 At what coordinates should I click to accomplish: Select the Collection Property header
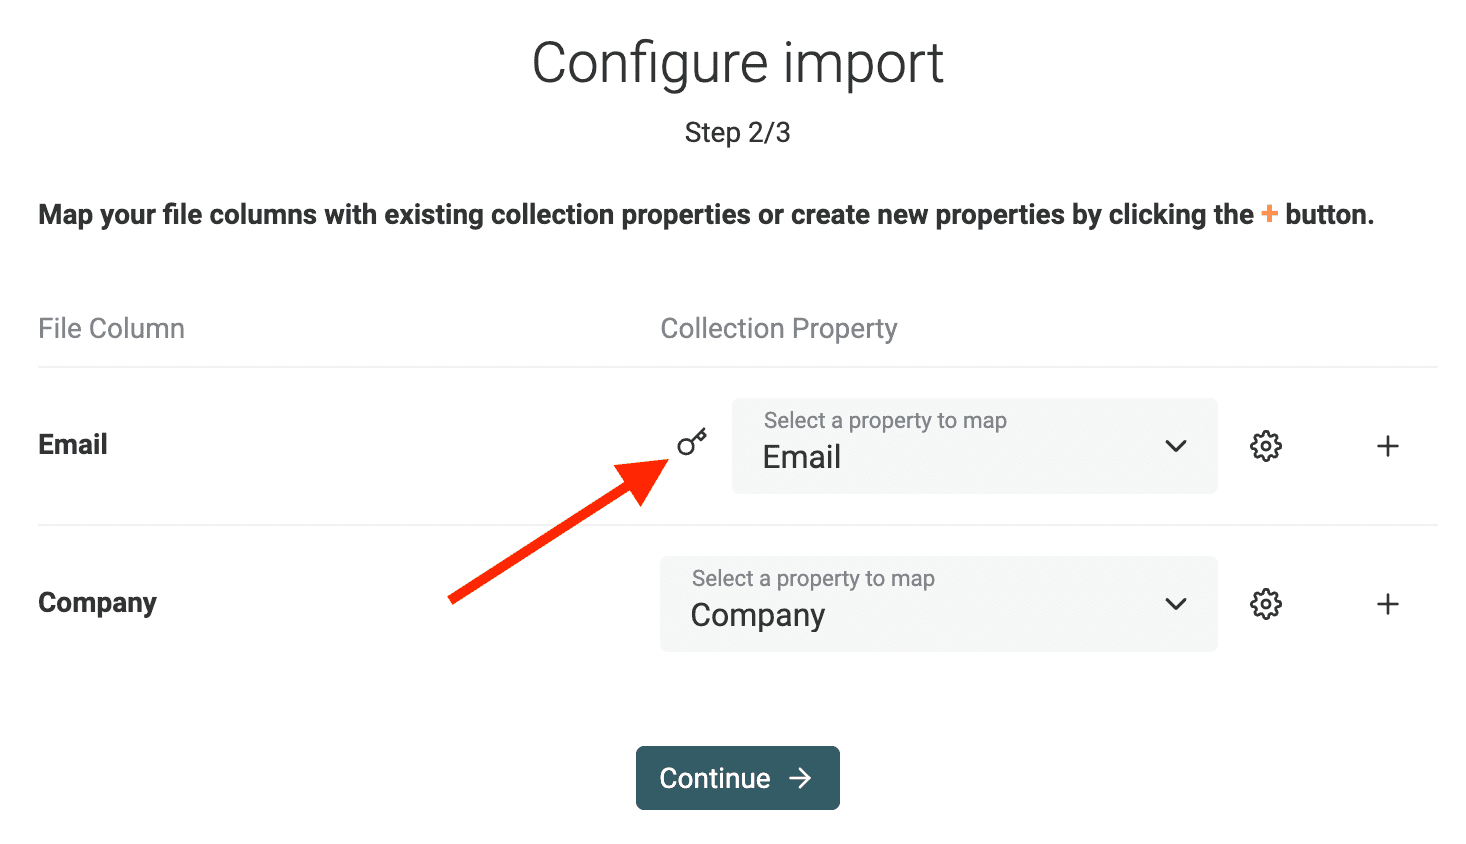(779, 329)
